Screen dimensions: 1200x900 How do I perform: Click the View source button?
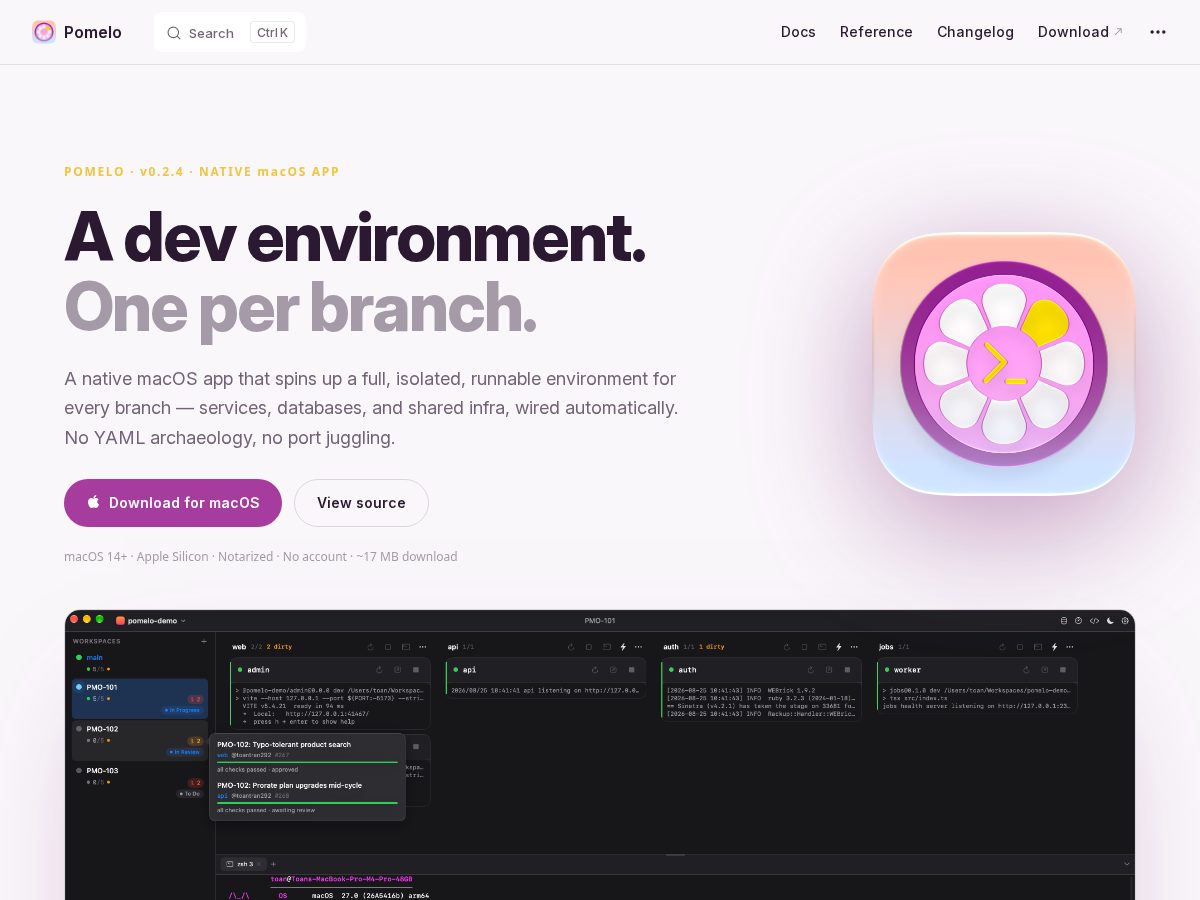[x=361, y=503]
